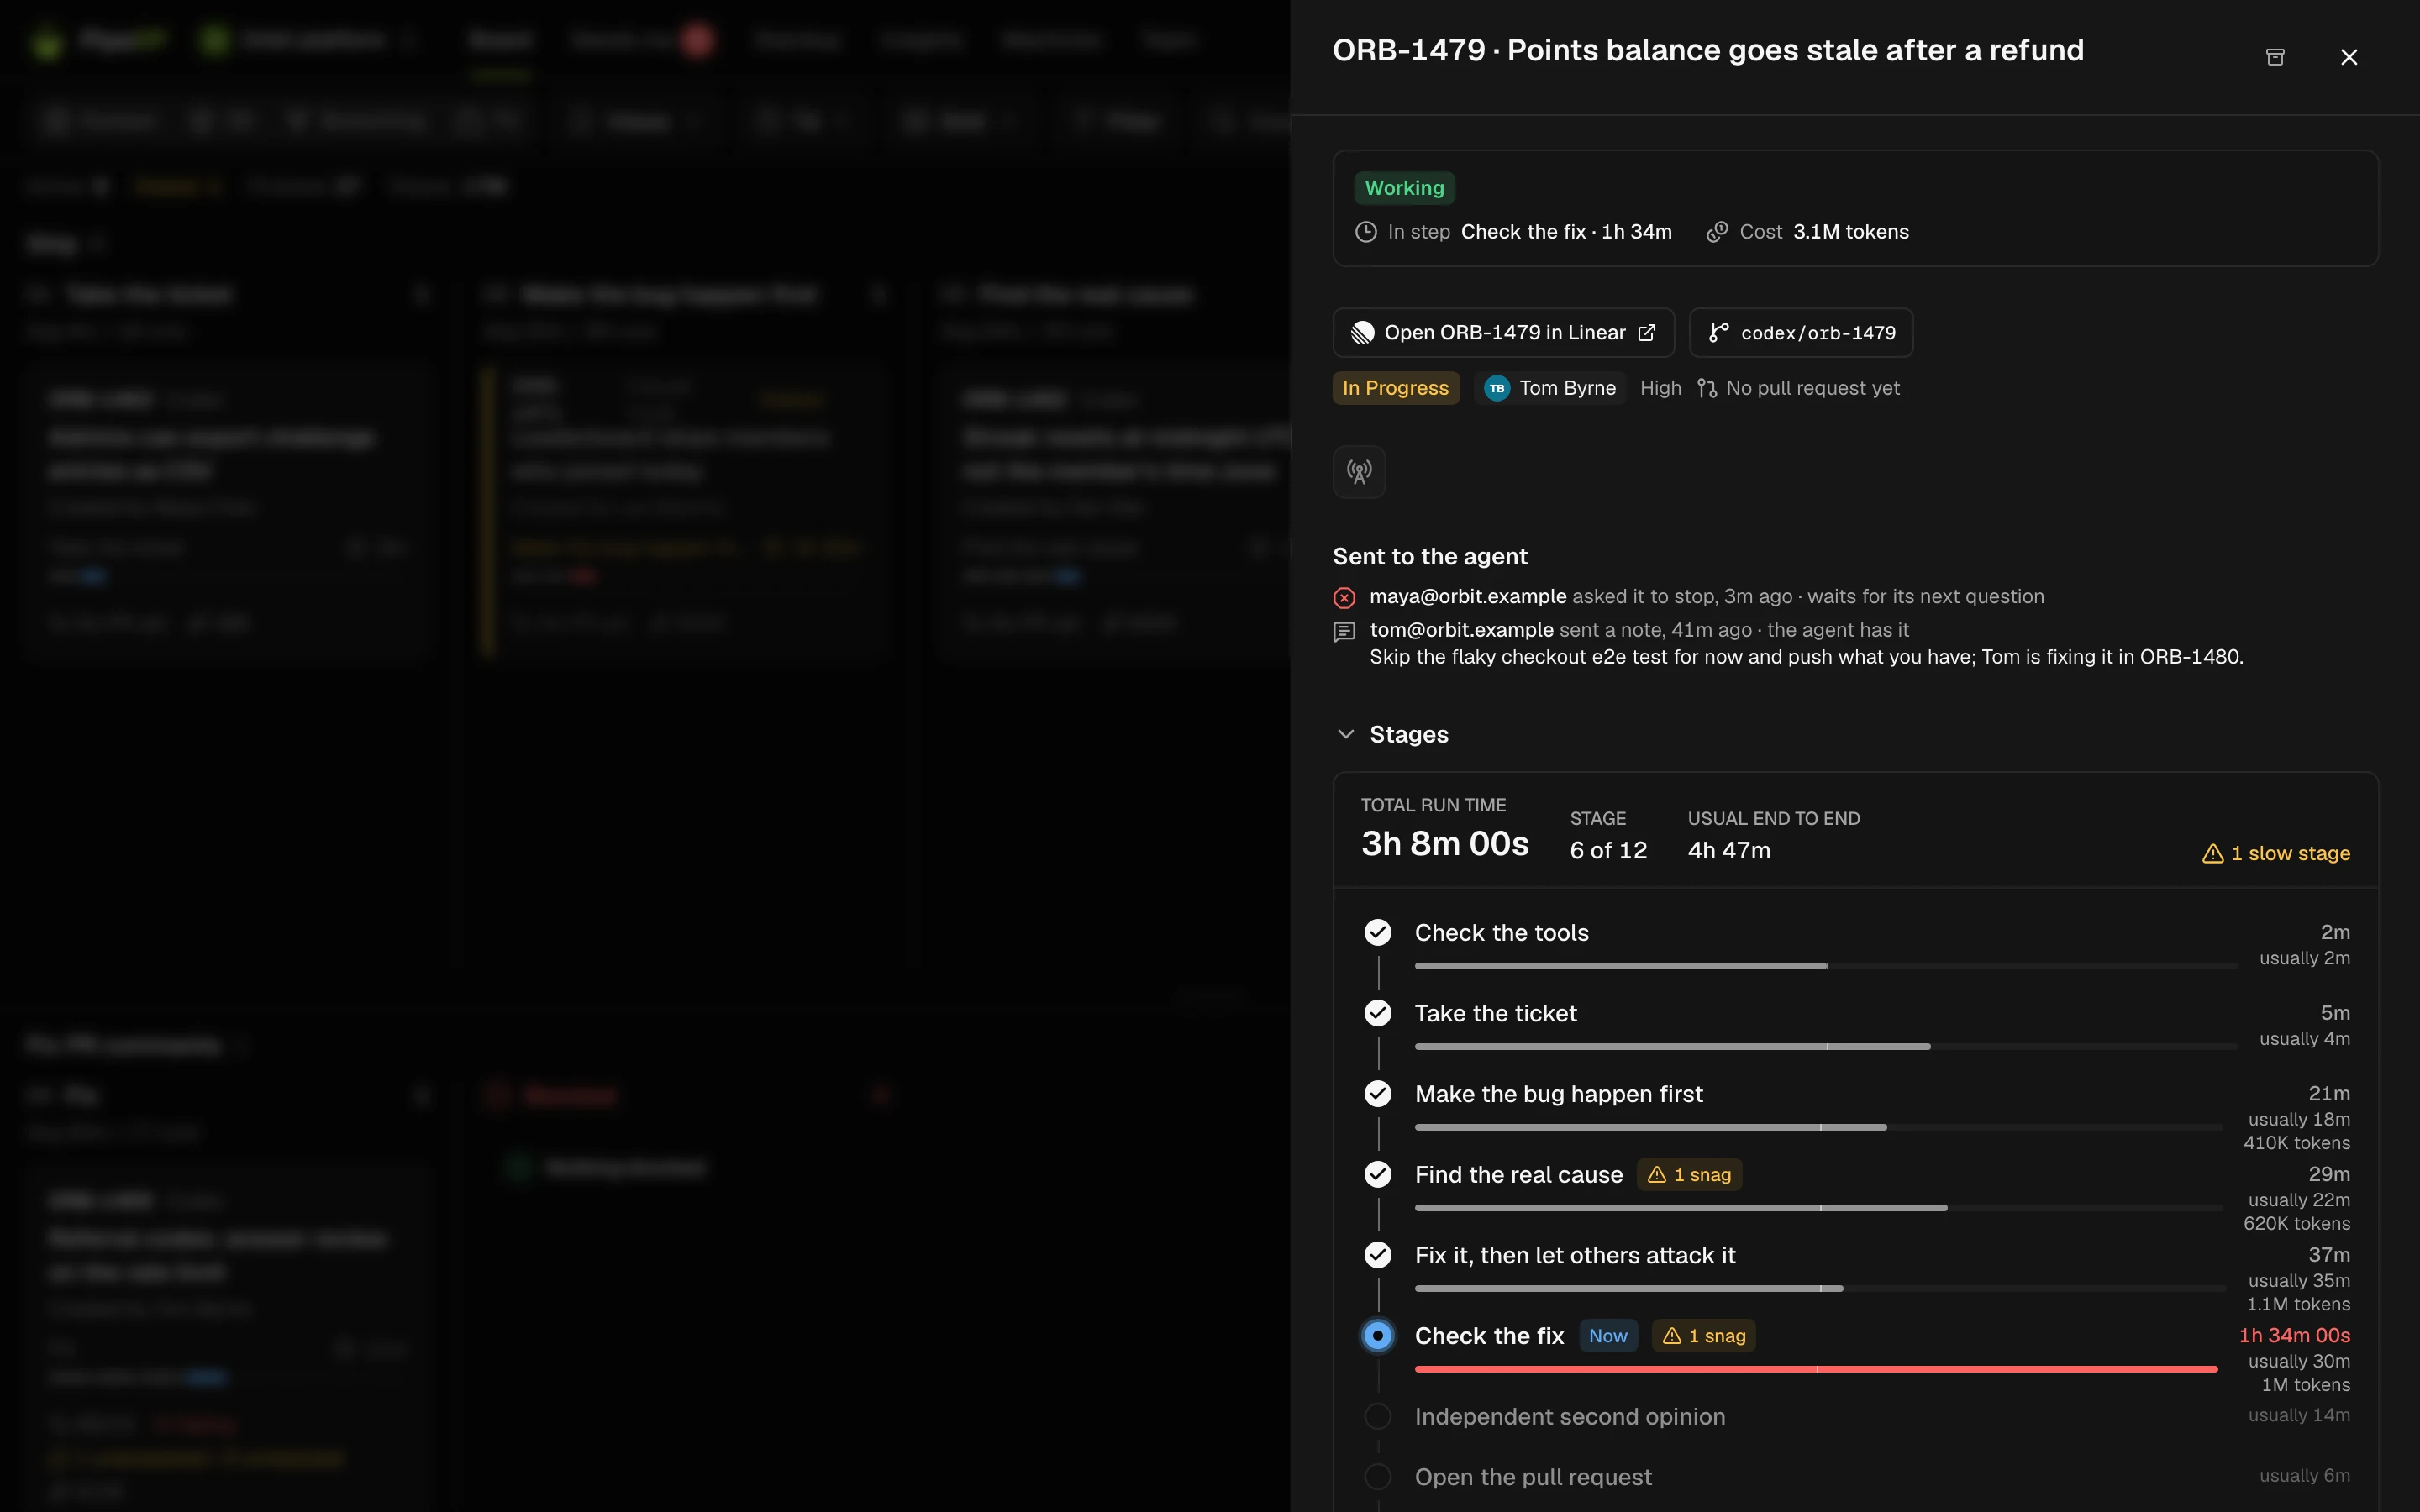Click the archive icon beside the close button
Viewport: 2420px width, 1512px height.
pyautogui.click(x=2275, y=57)
